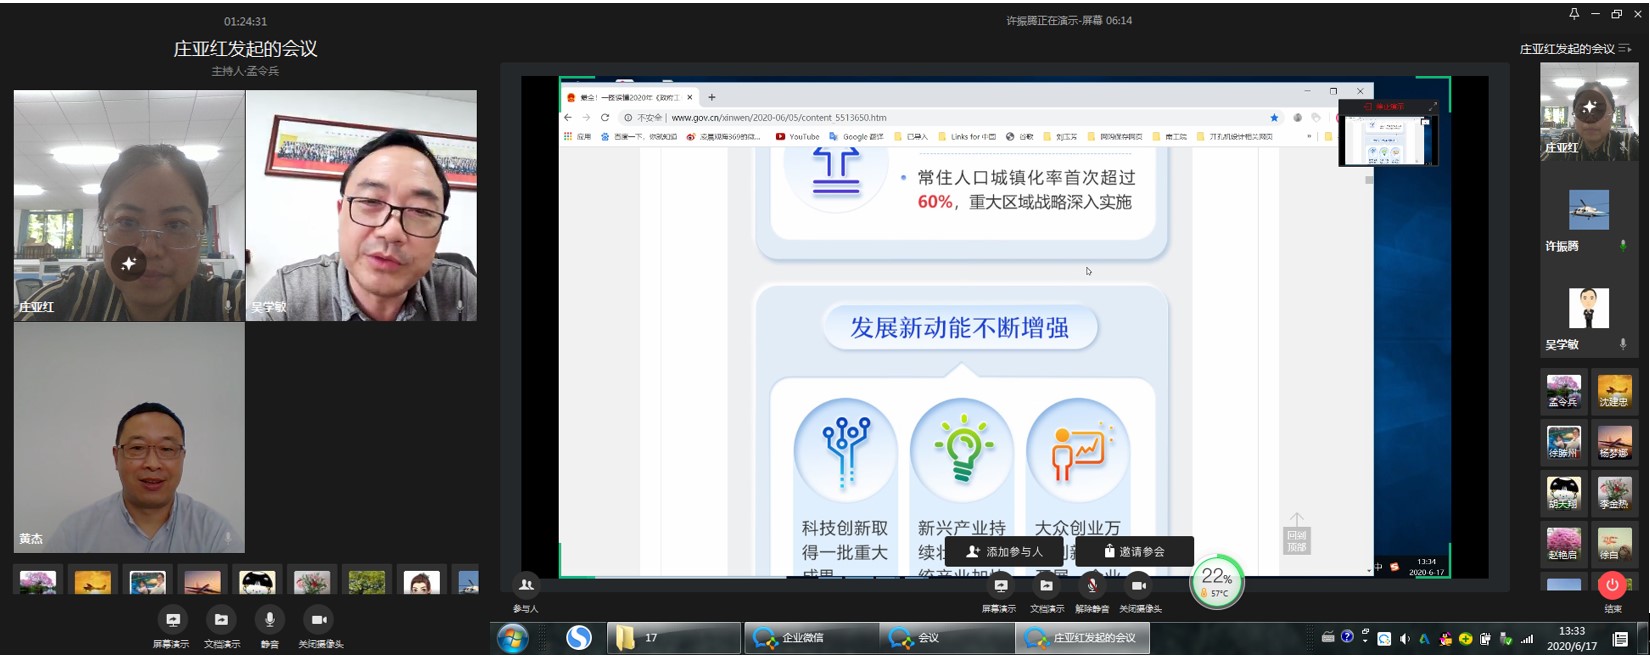Select 许振腾's helicopter avatar in participant list

pyautogui.click(x=1588, y=211)
